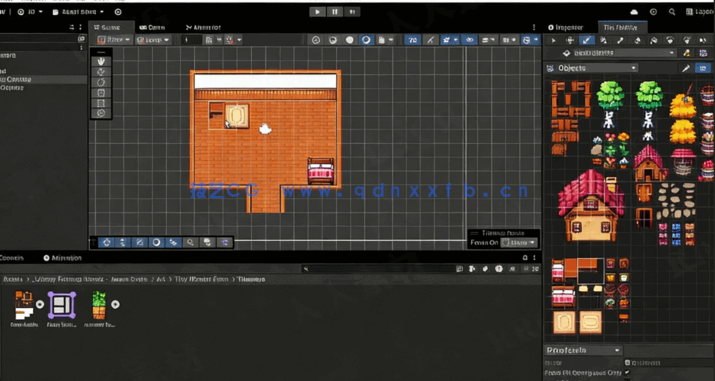This screenshot has width=715, height=381.
Task: Click the magnifier tool in bottom Scene overlay bar
Action: point(190,242)
